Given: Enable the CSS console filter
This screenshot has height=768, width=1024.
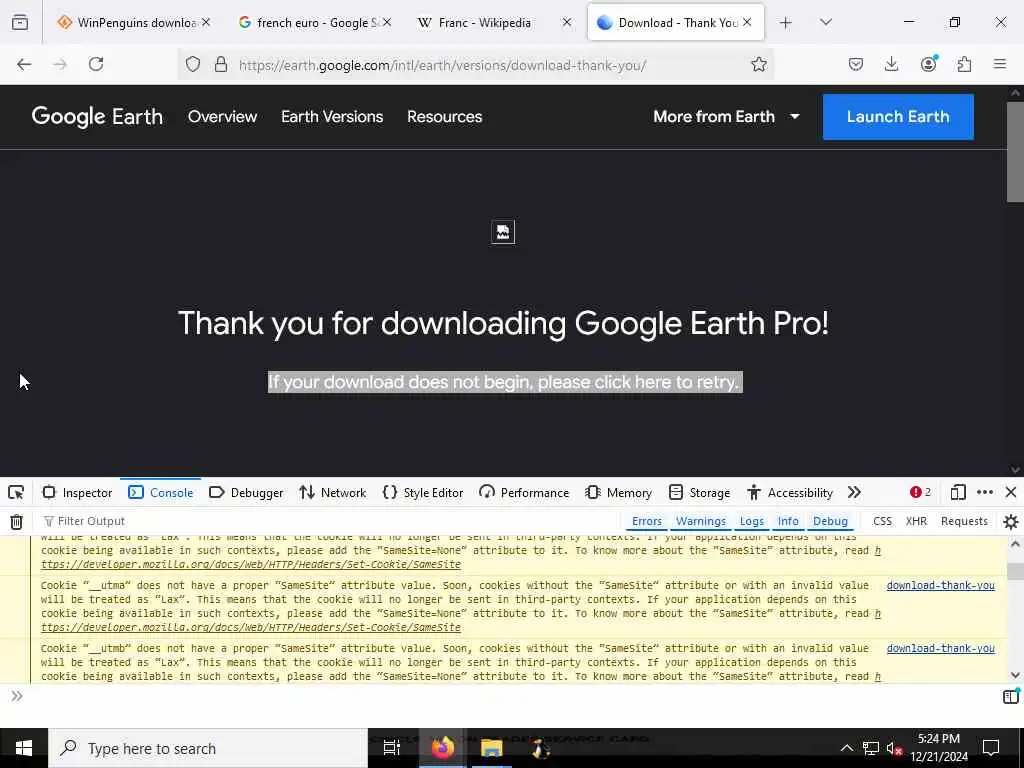Looking at the screenshot, I should [x=882, y=521].
